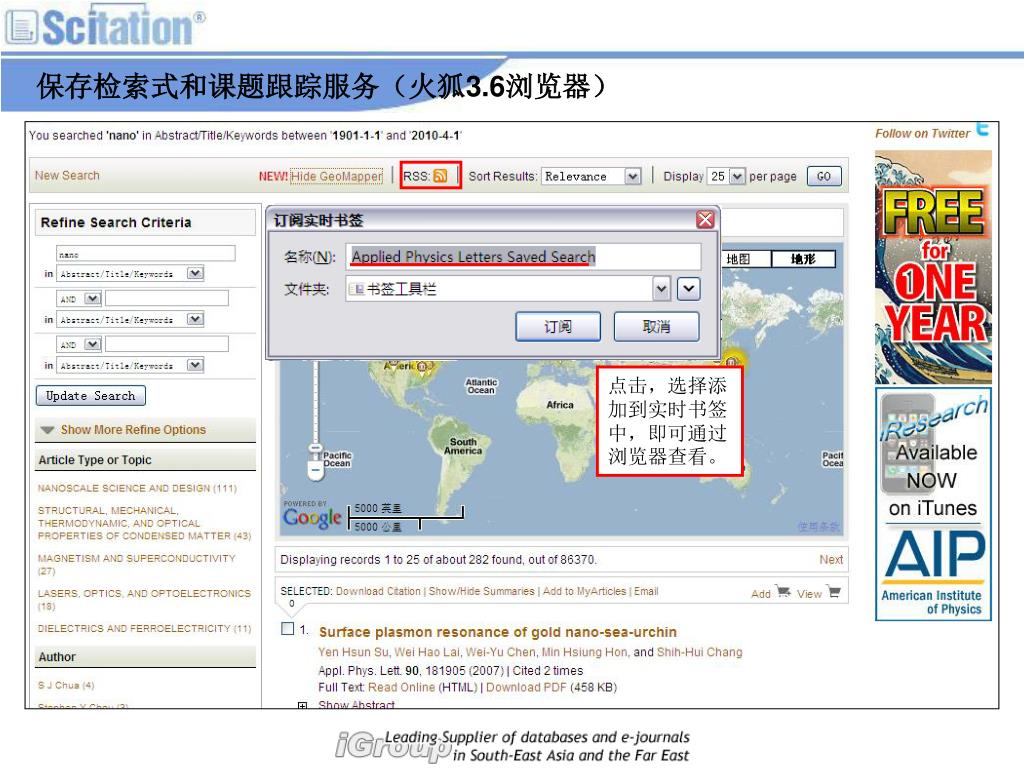Viewport: 1024px width, 768px height.
Task: Click the bookmark name text field
Action: click(523, 257)
